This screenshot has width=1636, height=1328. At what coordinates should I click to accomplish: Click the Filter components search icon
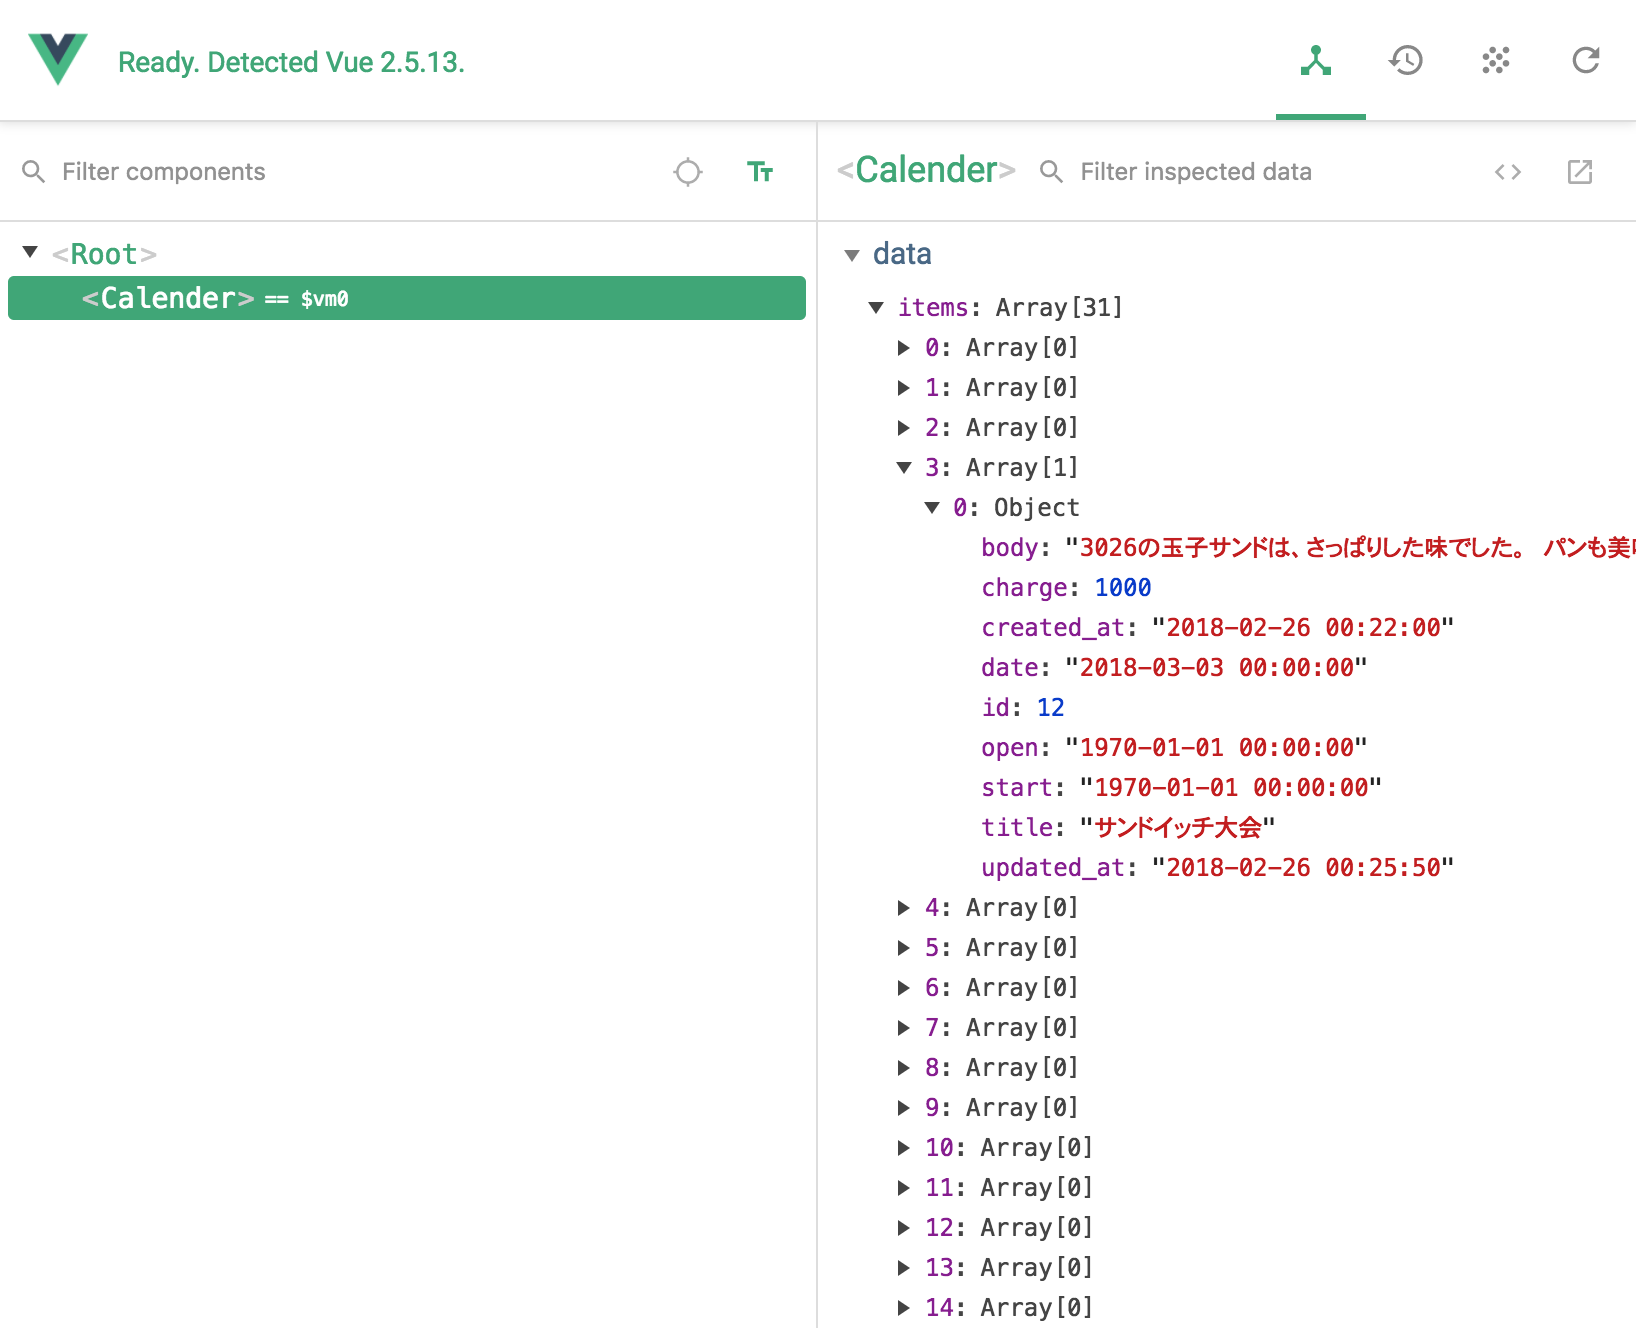34,172
